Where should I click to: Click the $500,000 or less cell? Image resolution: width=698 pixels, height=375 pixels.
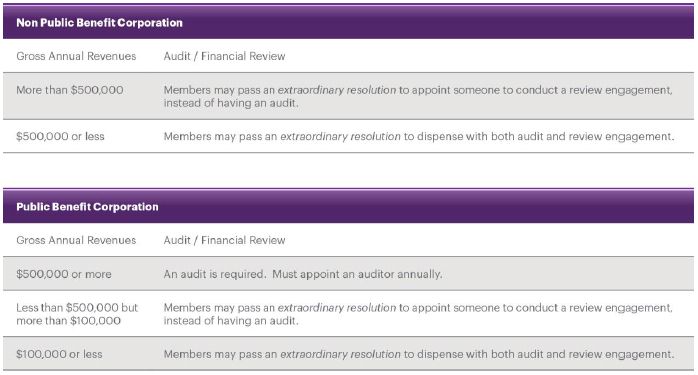coord(60,136)
